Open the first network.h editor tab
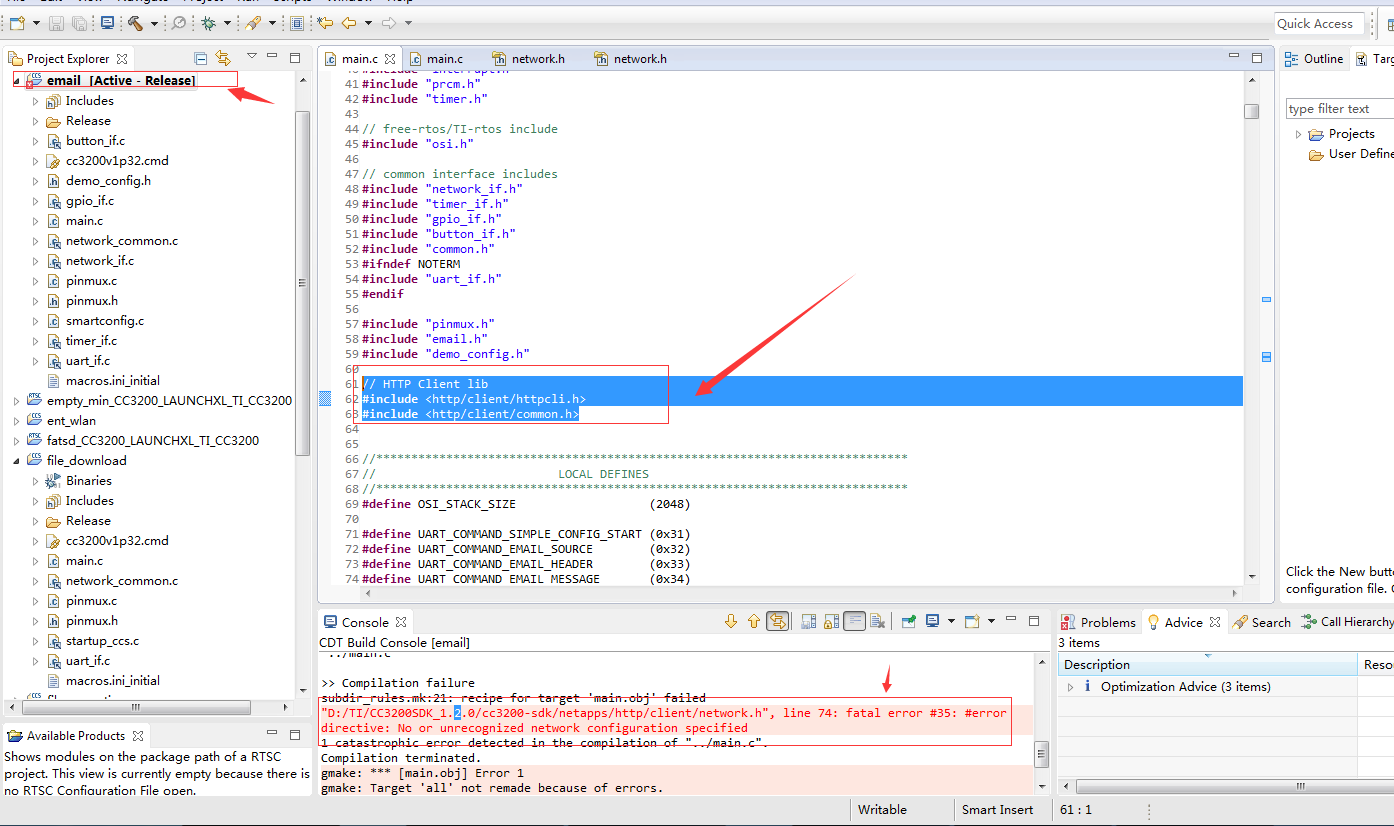The width and height of the screenshot is (1394, 826). 537,59
